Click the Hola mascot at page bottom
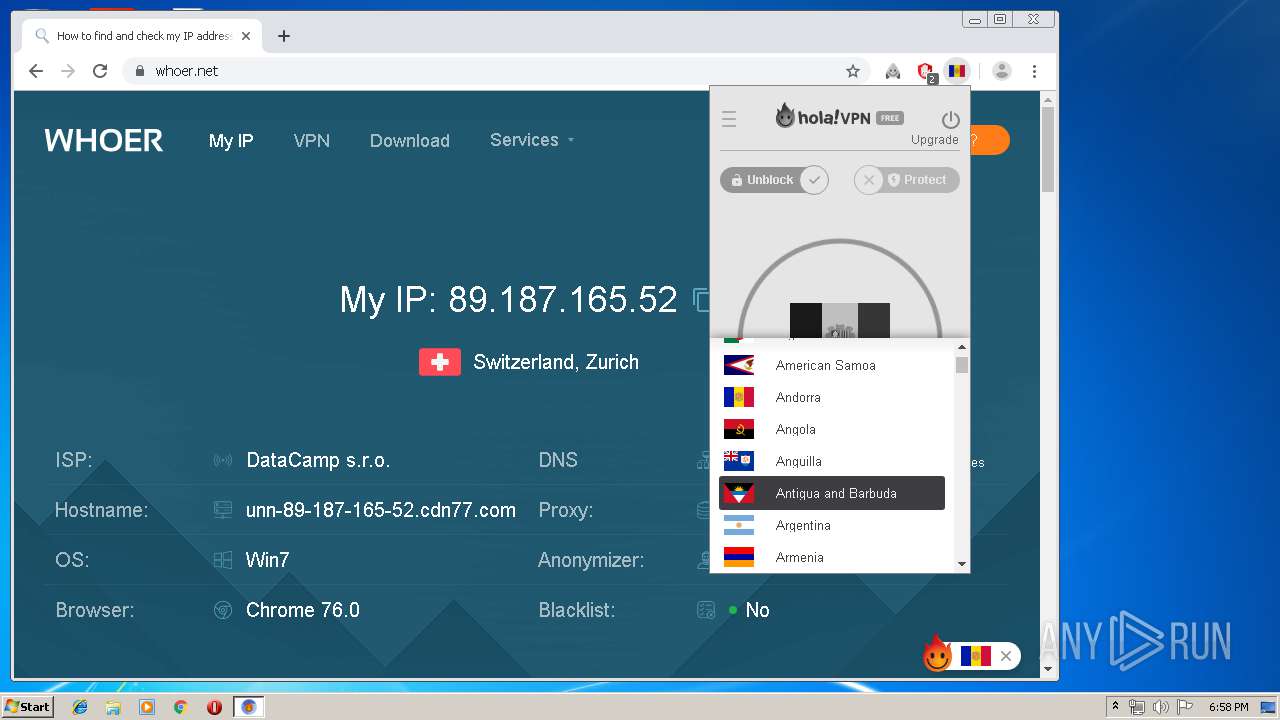 [937, 653]
